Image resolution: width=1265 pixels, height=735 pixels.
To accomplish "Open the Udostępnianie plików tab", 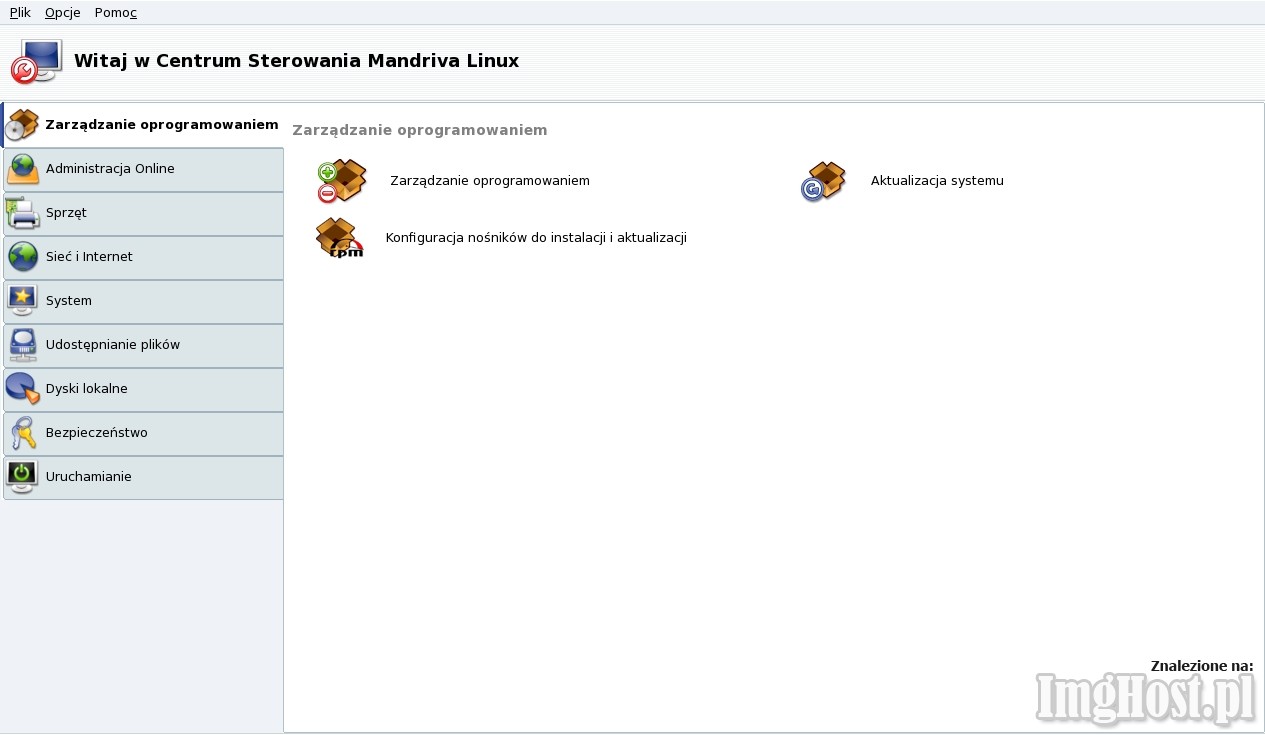I will click(x=143, y=345).
